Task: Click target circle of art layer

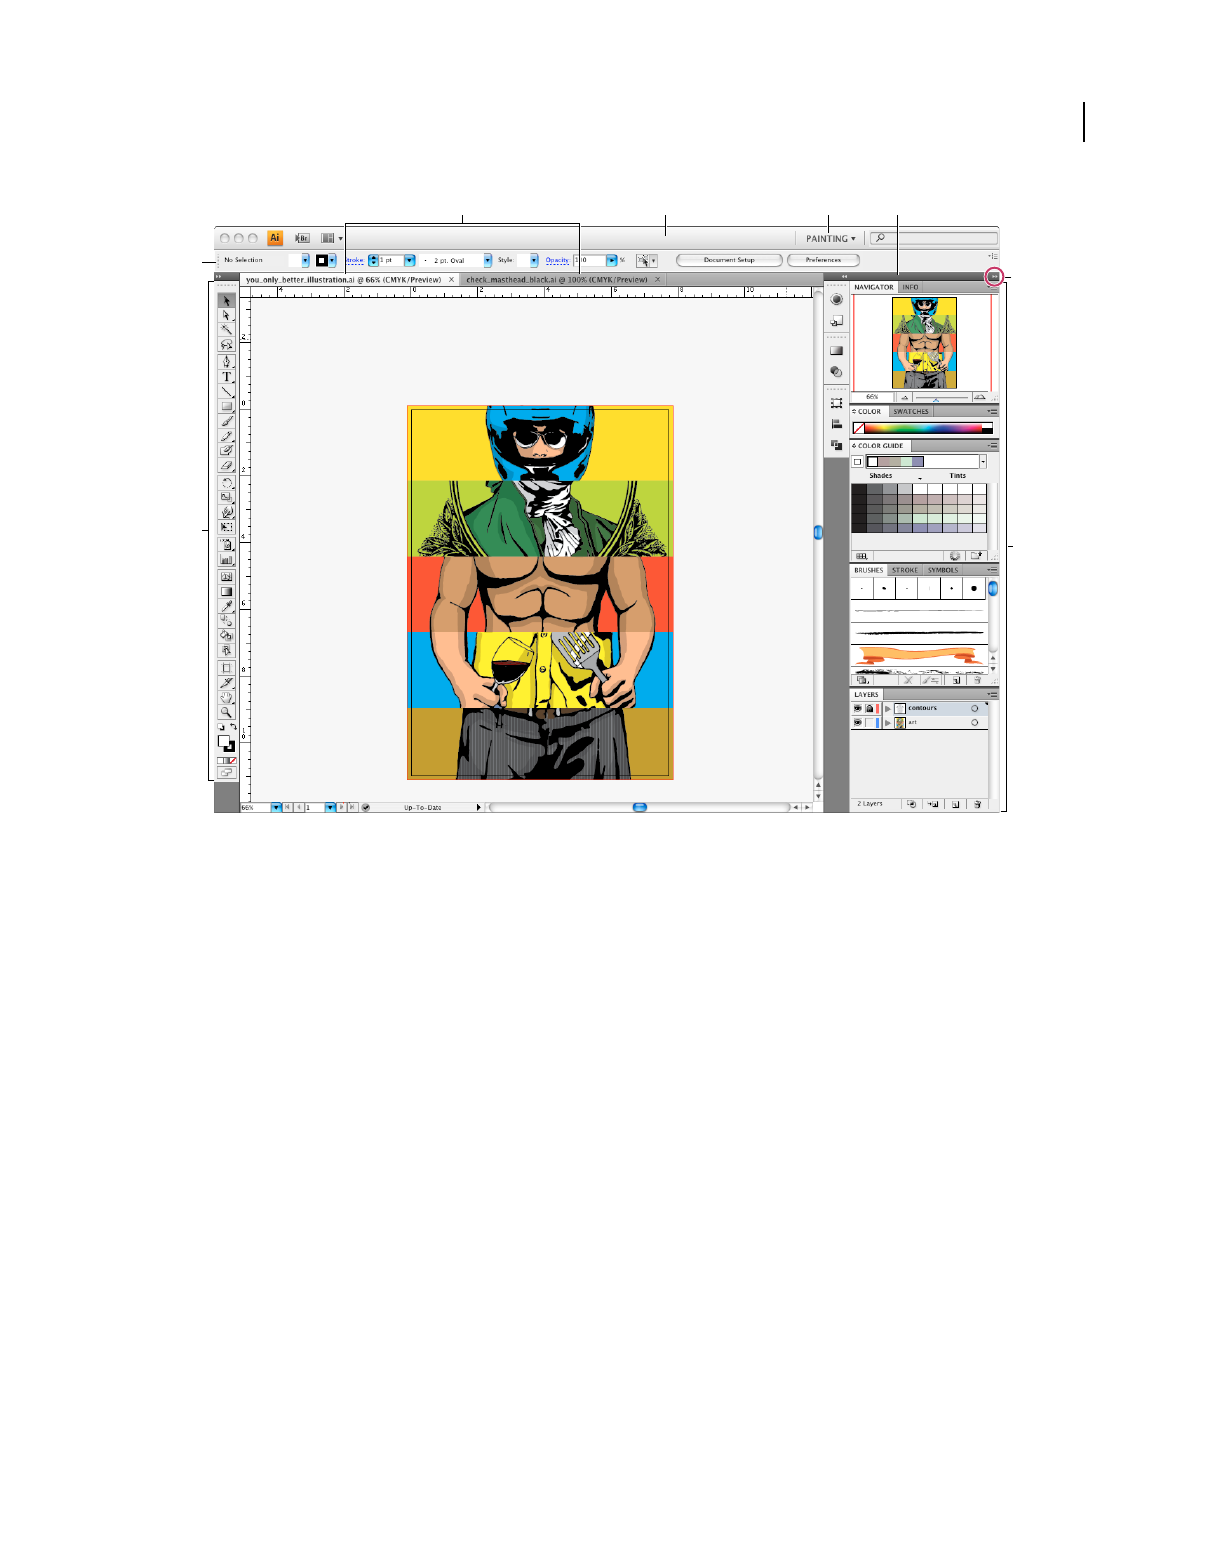Action: coord(975,722)
